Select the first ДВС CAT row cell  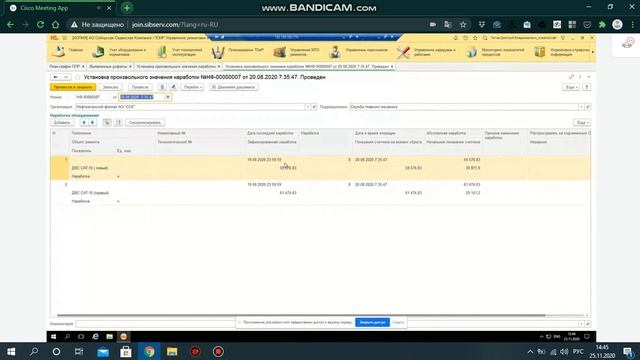[x=90, y=168]
